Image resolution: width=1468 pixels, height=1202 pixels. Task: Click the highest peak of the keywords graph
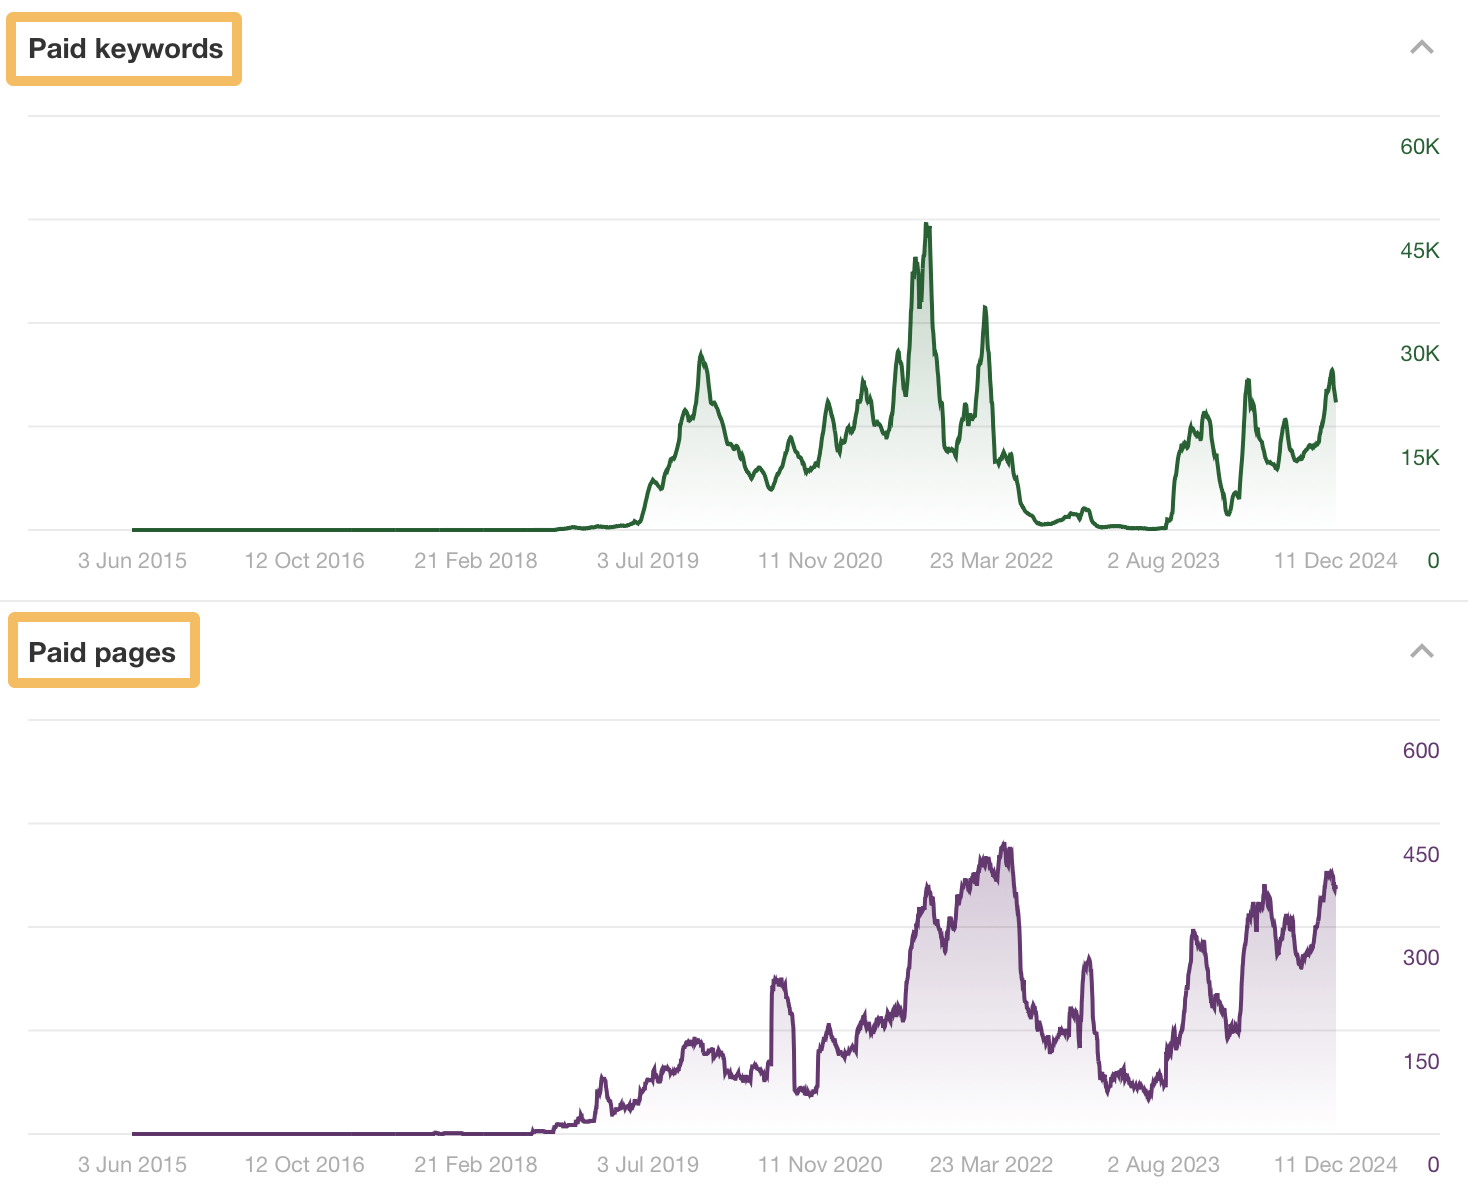click(x=925, y=223)
